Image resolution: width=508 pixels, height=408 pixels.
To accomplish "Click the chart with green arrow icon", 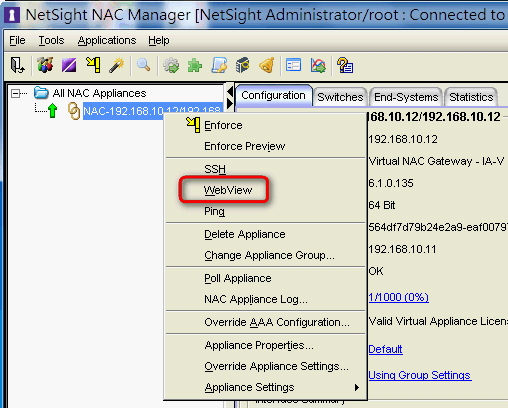I will [x=318, y=65].
